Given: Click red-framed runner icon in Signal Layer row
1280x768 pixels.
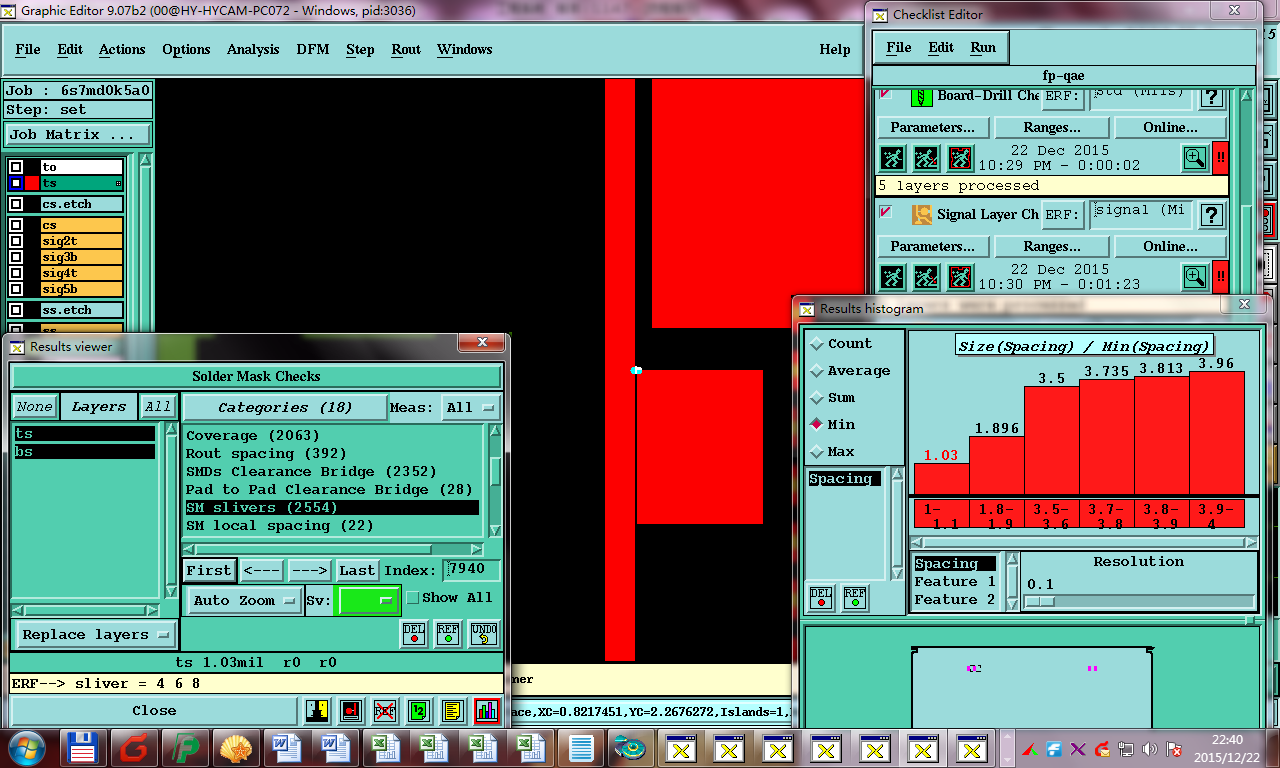Looking at the screenshot, I should [960, 277].
